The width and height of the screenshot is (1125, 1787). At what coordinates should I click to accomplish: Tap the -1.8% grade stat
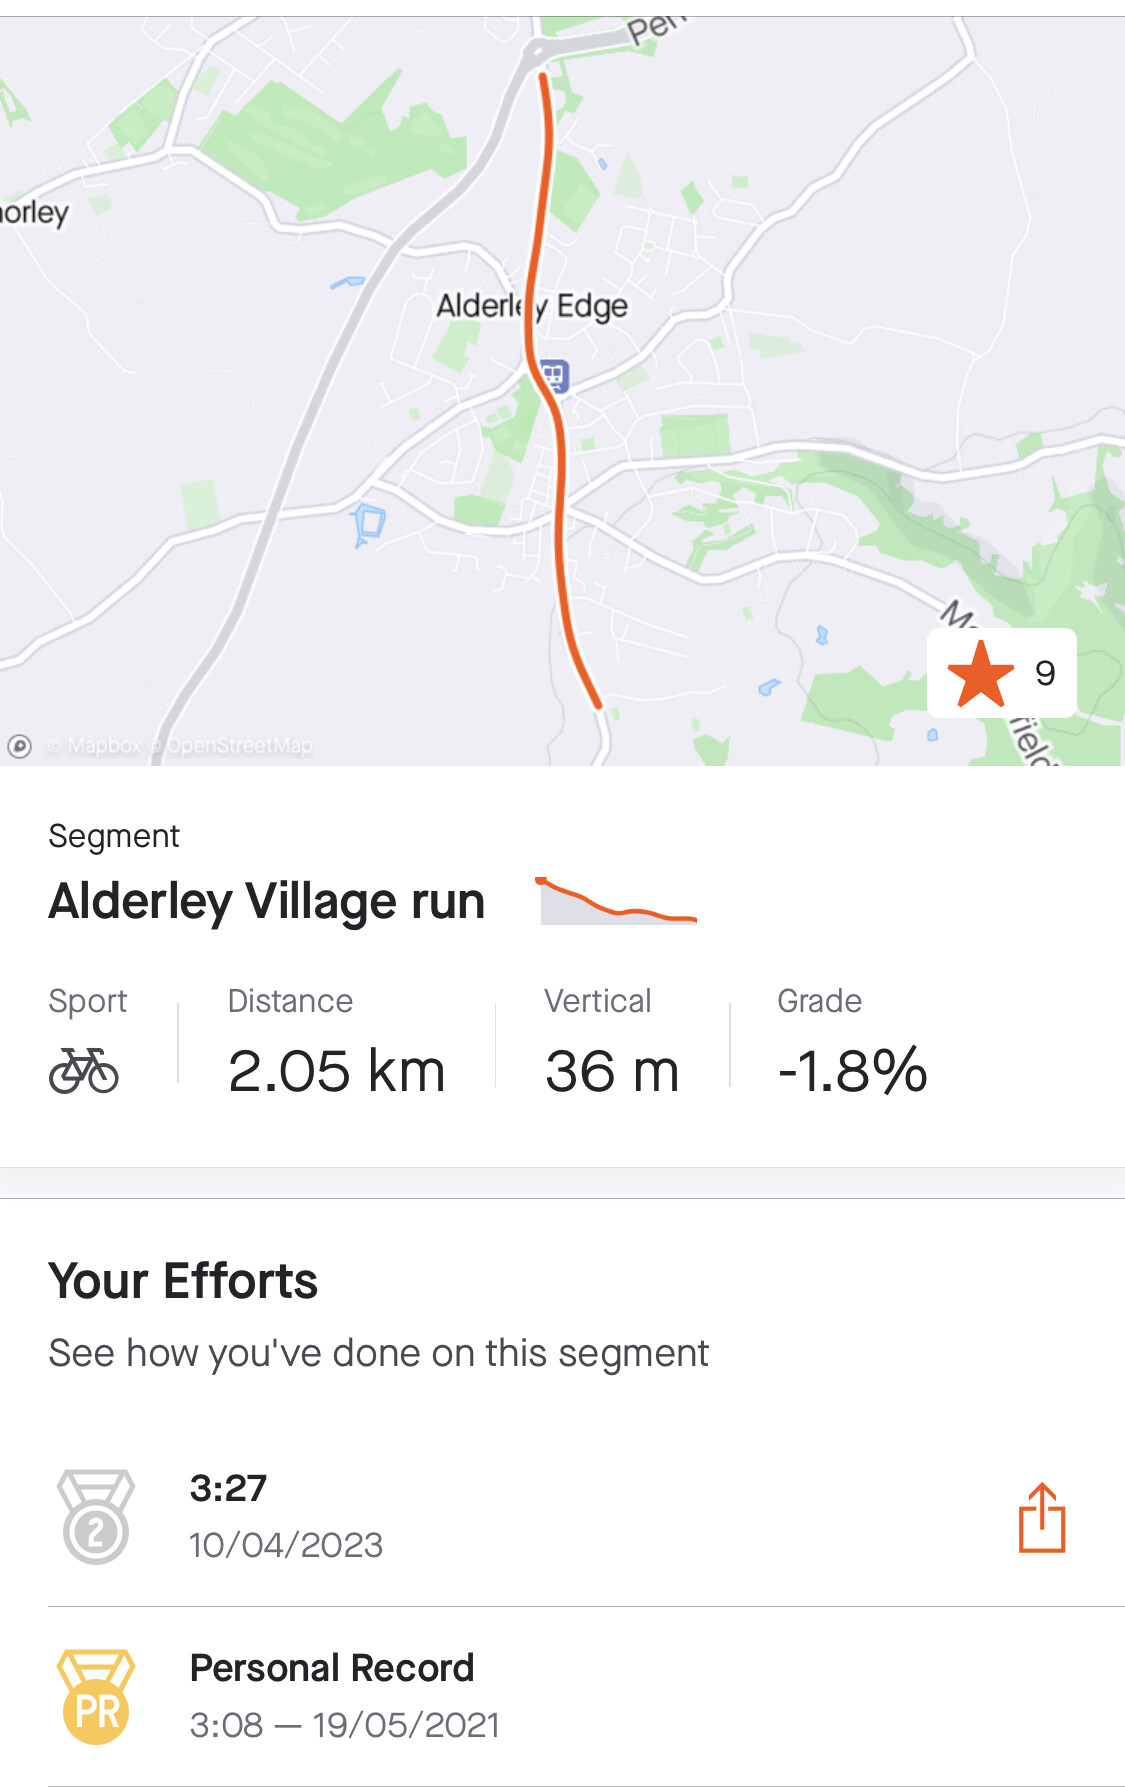coord(853,1071)
